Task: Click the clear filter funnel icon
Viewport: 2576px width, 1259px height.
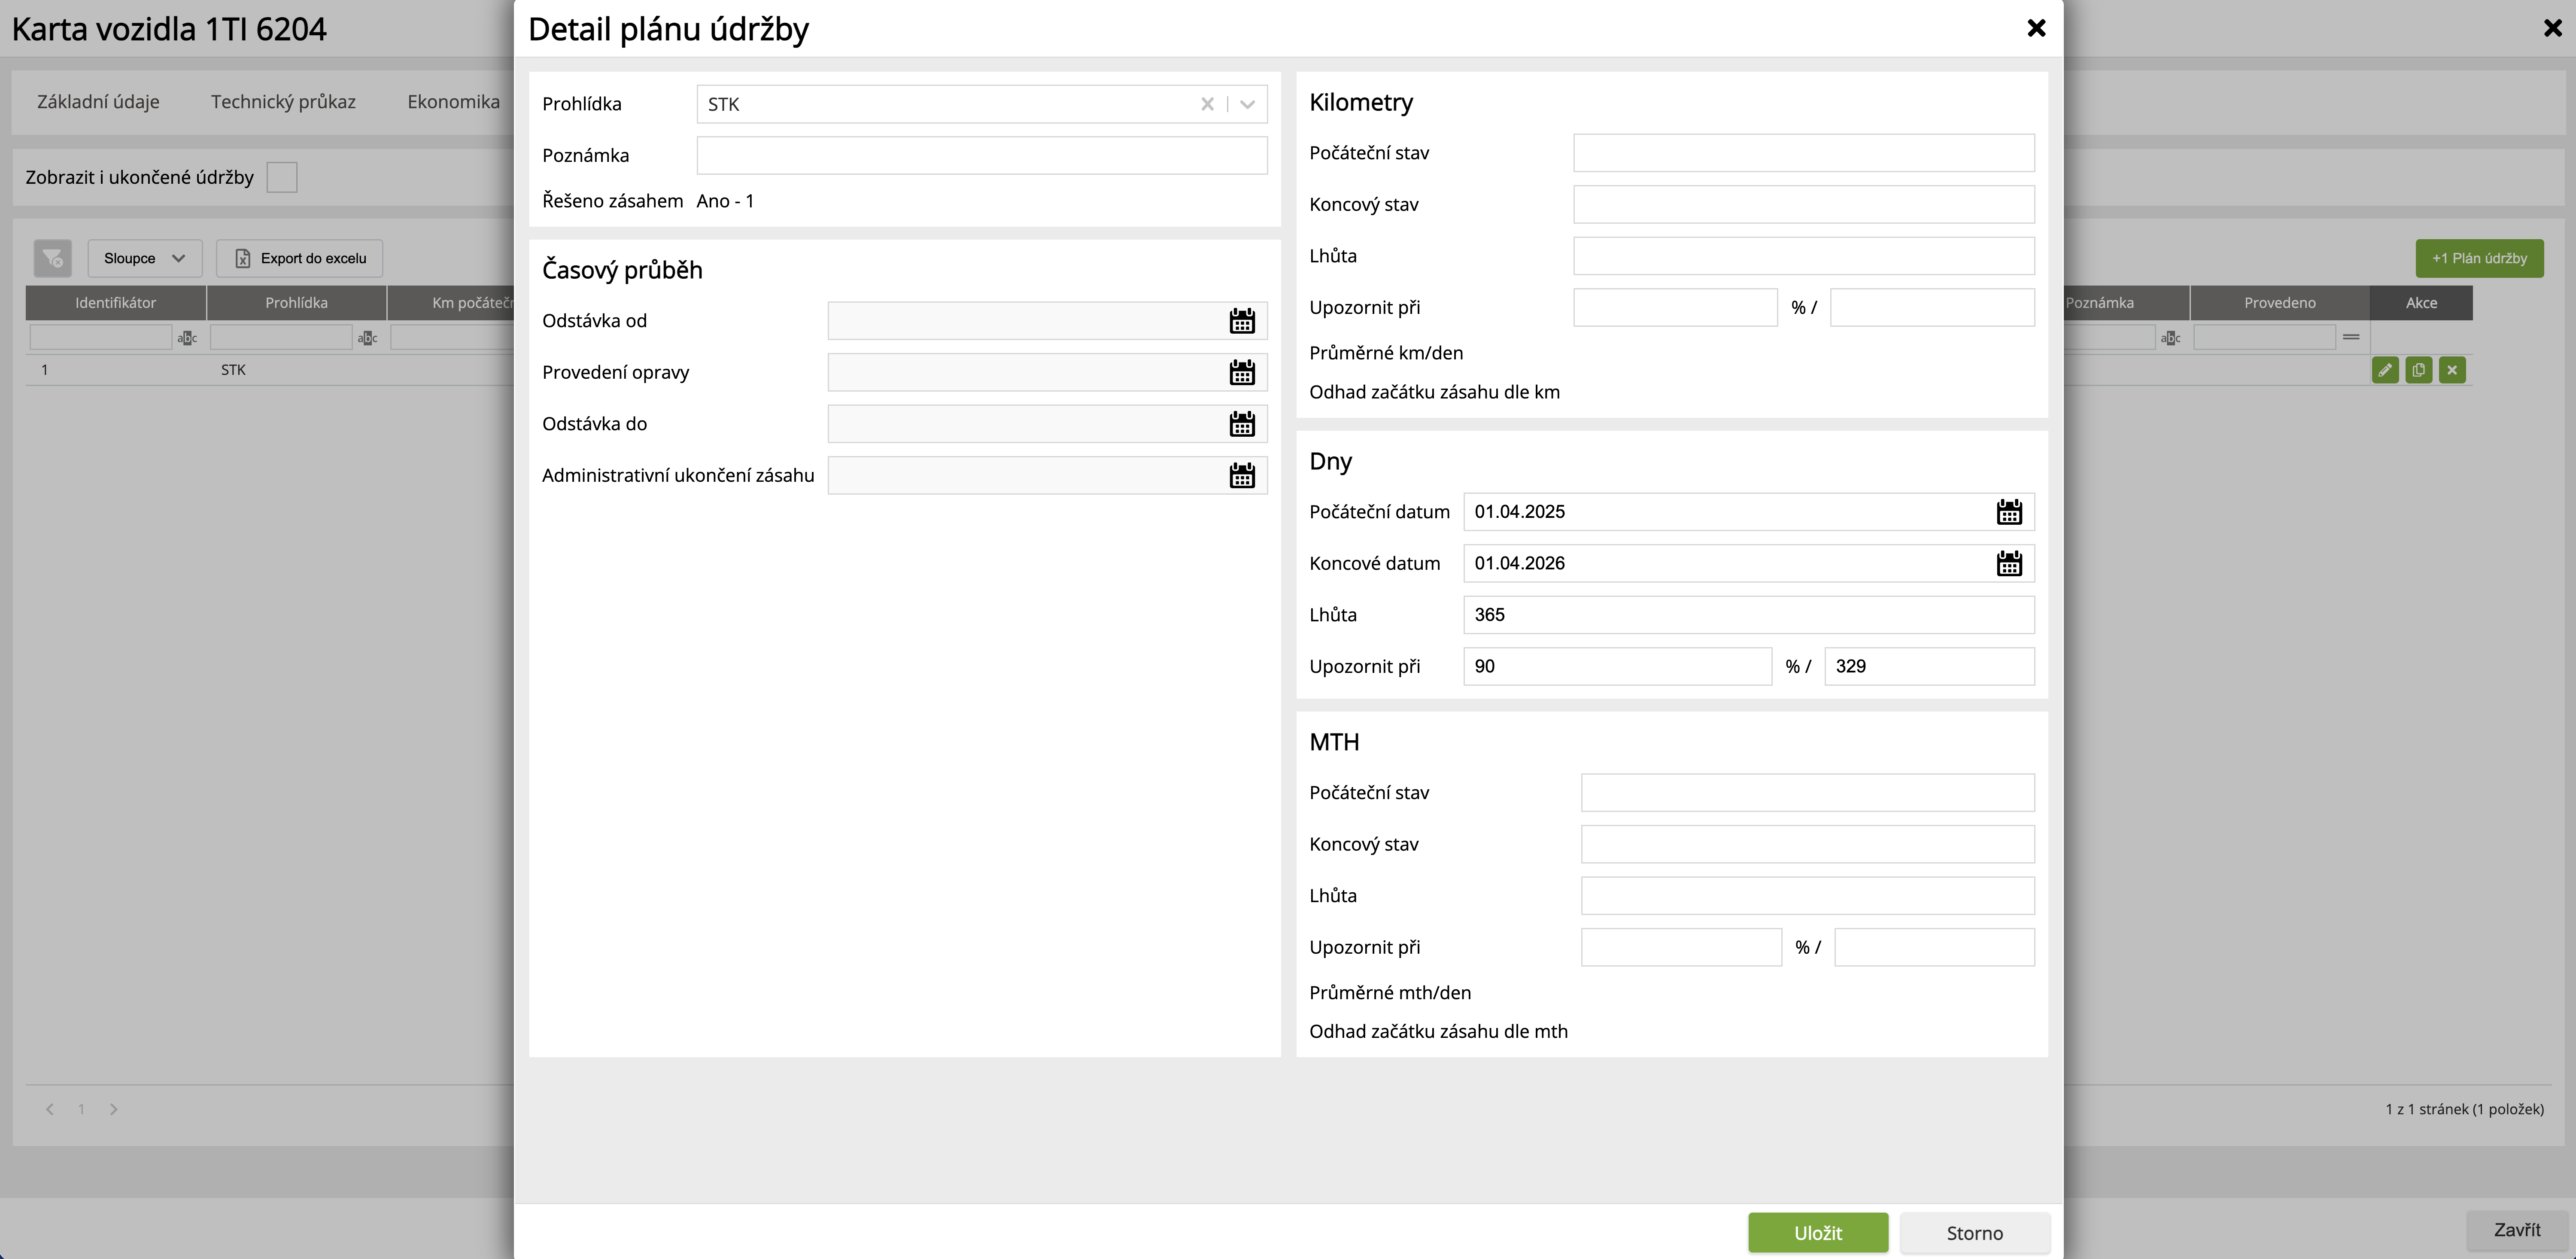Action: pyautogui.click(x=53, y=258)
